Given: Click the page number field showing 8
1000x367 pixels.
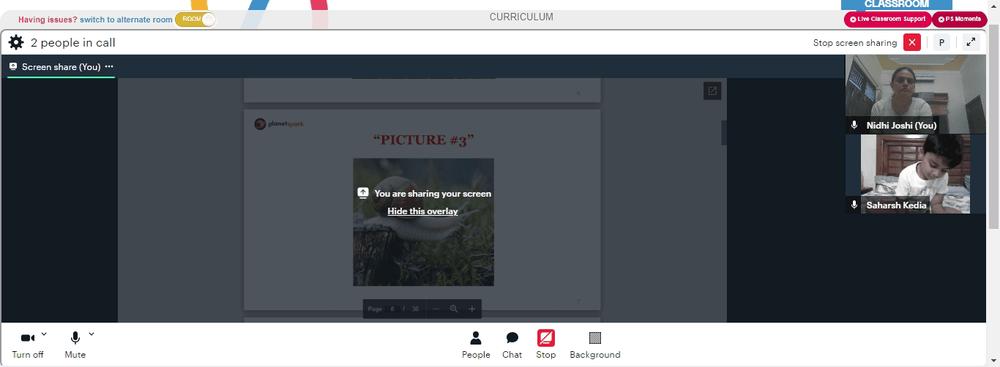Looking at the screenshot, I should point(392,309).
